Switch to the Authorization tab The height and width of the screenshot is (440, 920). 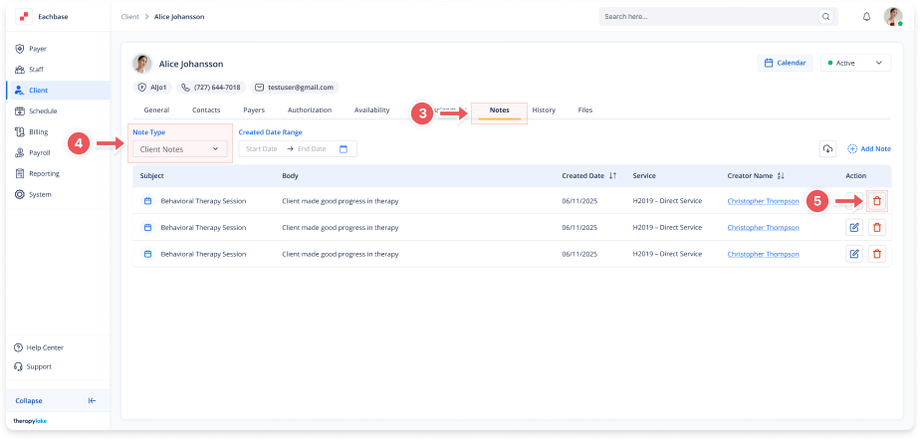click(x=309, y=110)
